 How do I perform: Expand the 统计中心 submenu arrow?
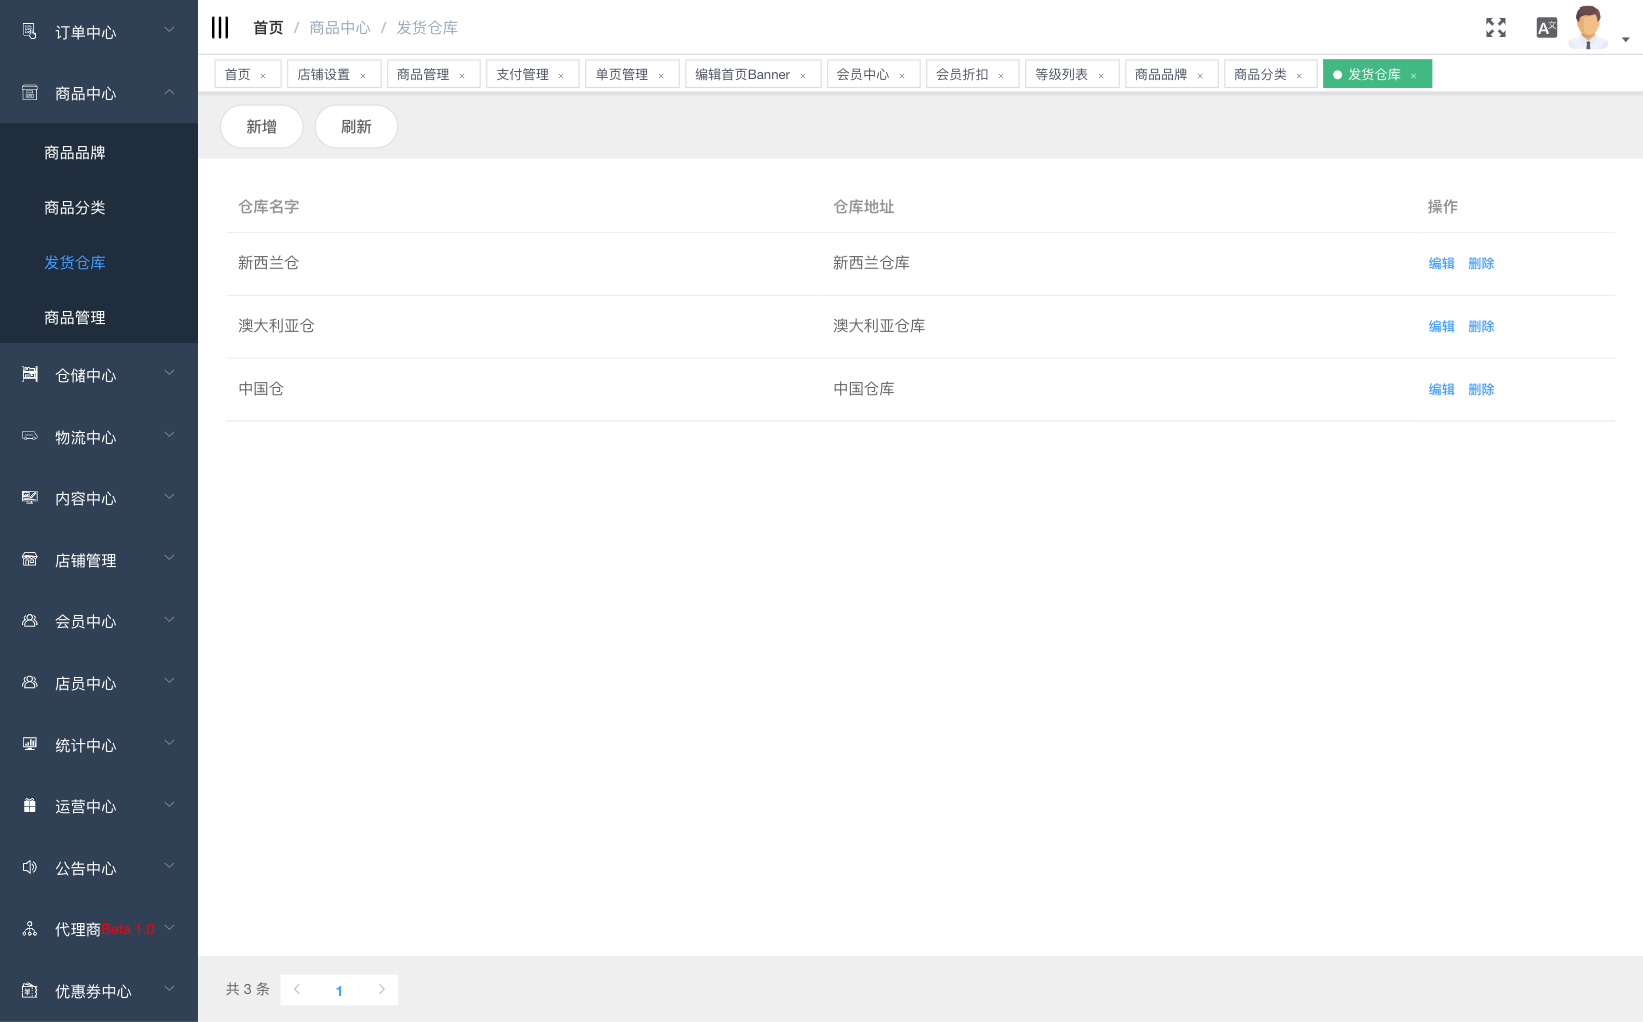click(169, 743)
